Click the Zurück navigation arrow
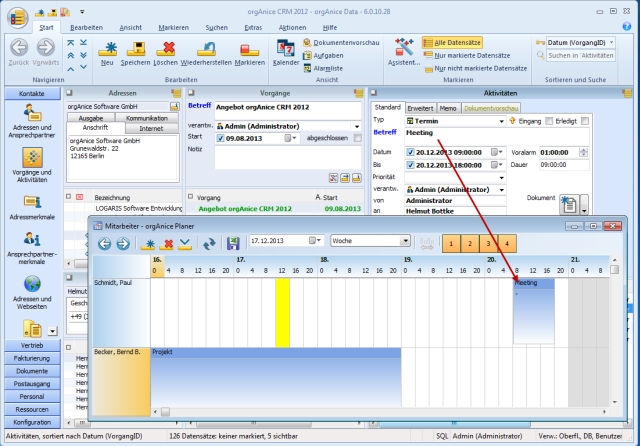This screenshot has width=640, height=446. click(x=19, y=48)
